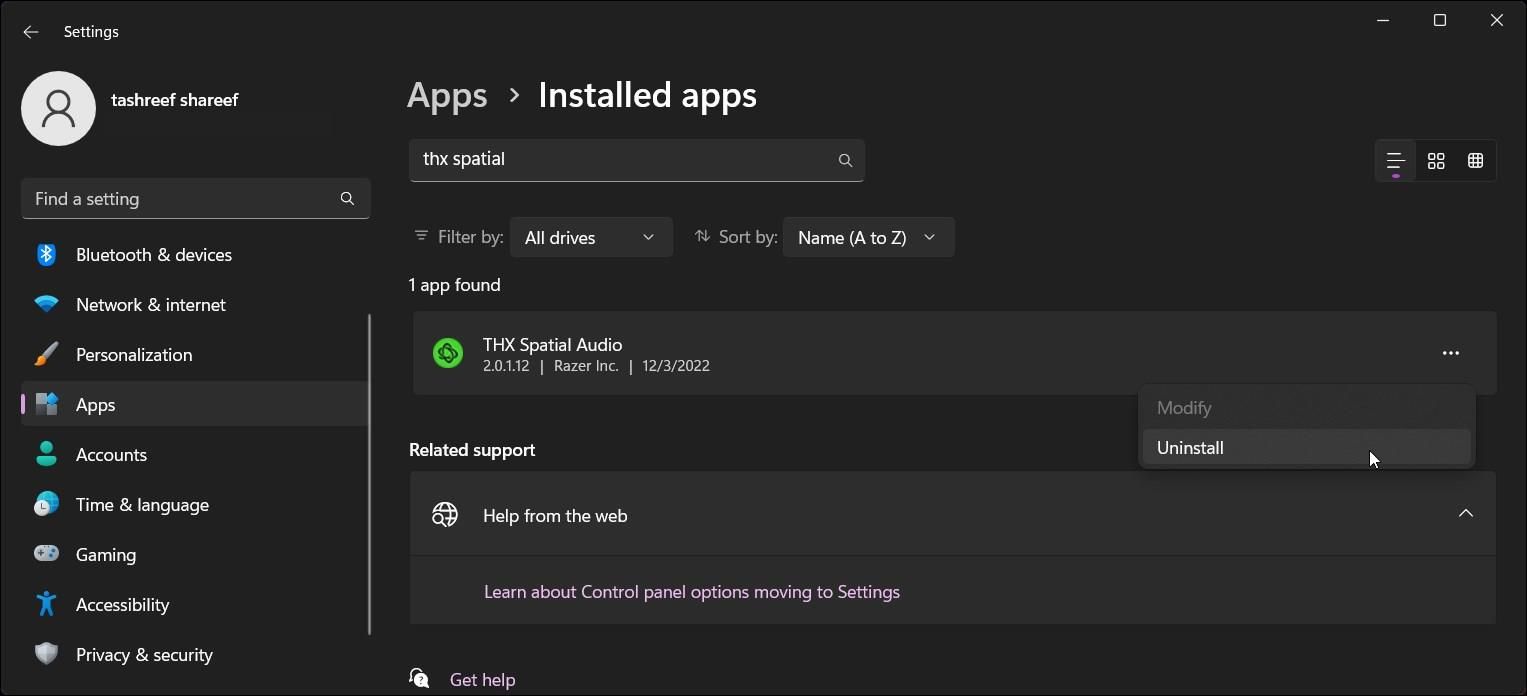Close the Settings window

(1497, 20)
